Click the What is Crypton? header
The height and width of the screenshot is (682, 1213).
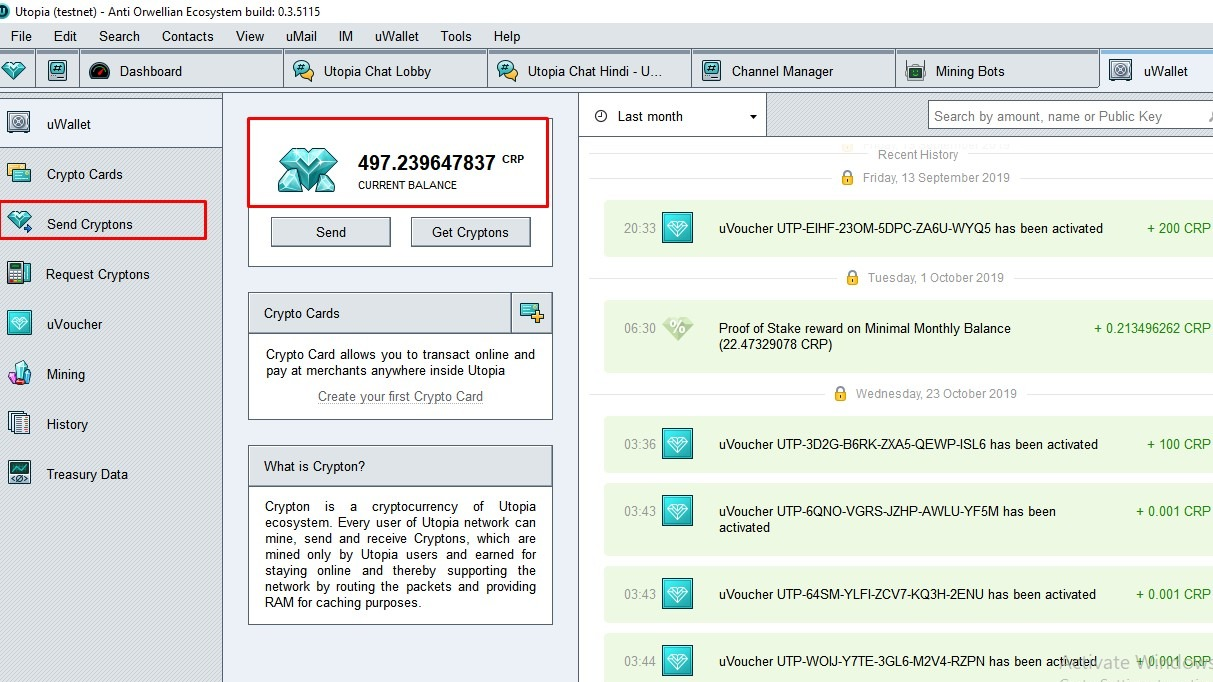point(400,466)
